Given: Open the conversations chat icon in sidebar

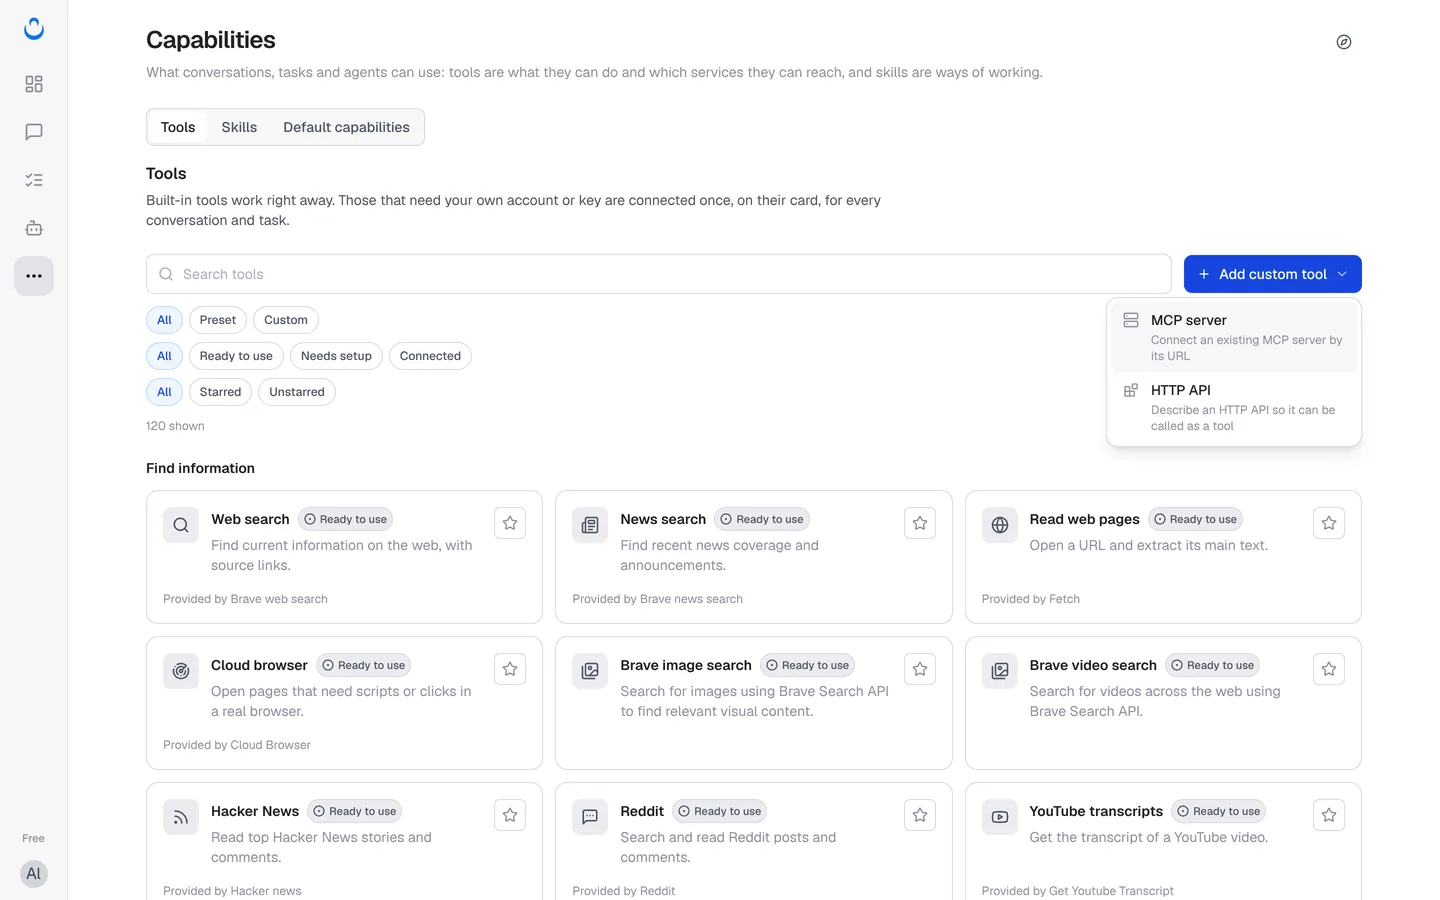Looking at the screenshot, I should (34, 132).
